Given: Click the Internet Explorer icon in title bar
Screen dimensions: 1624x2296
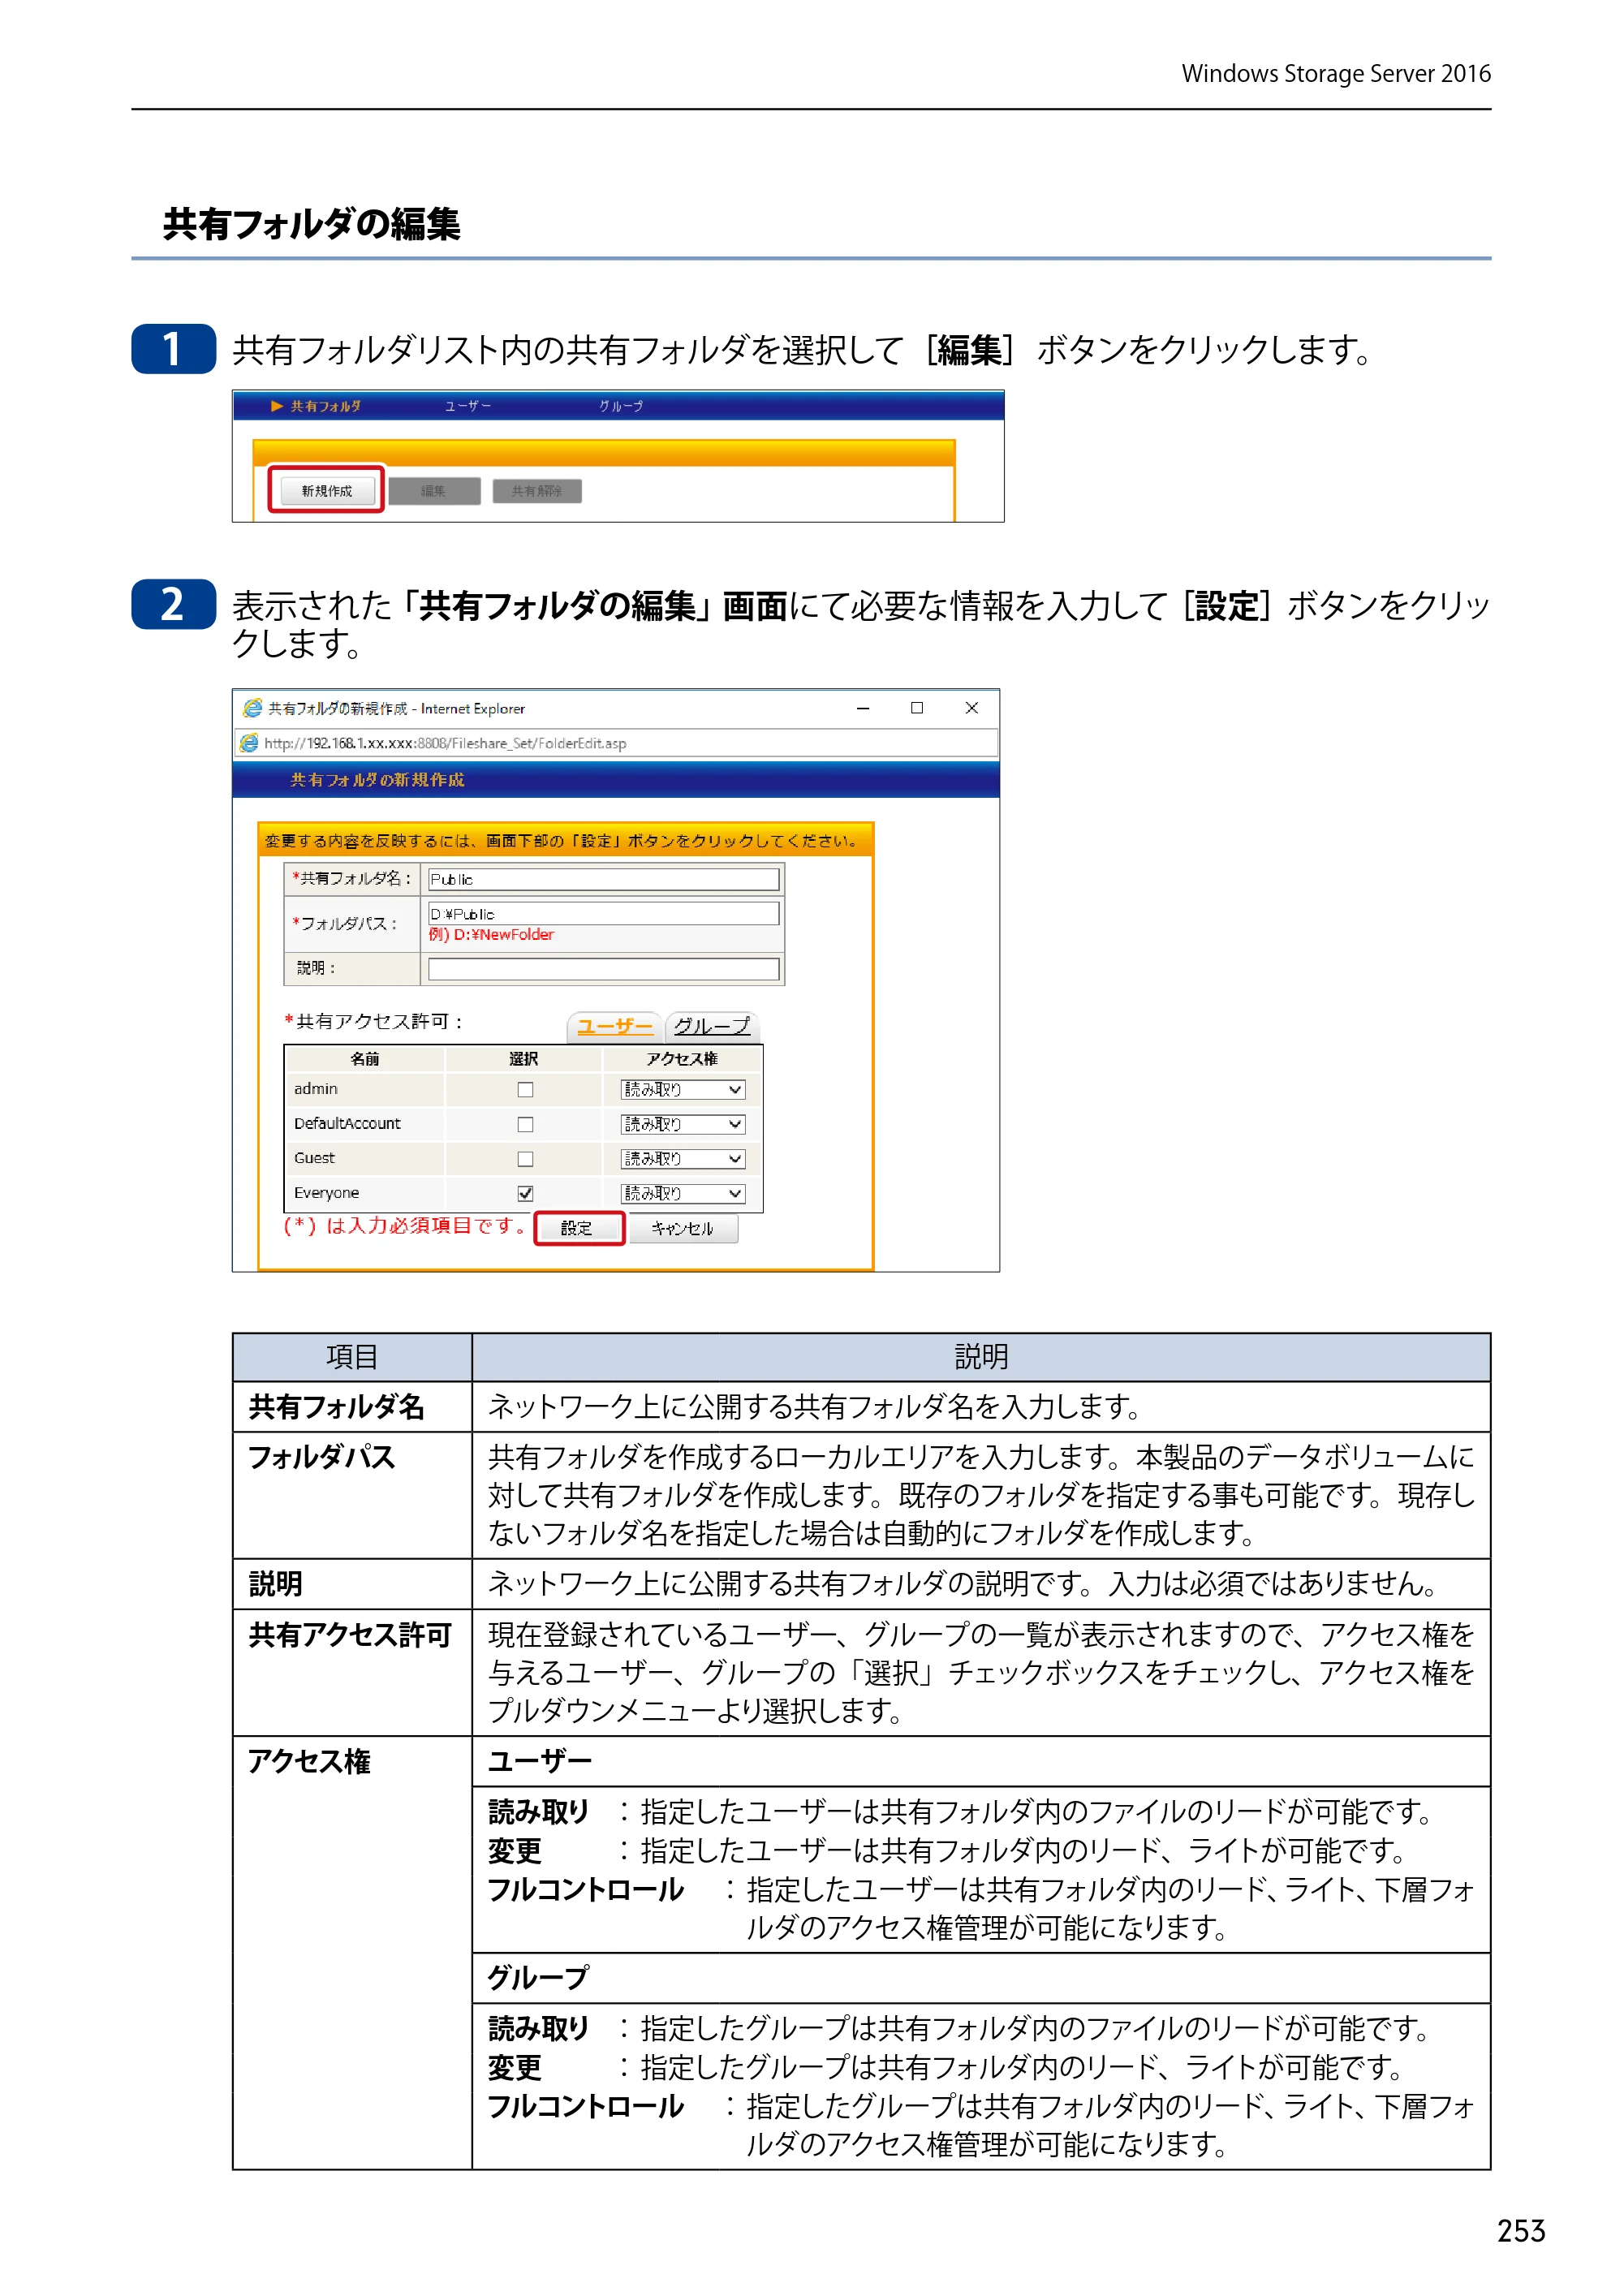Looking at the screenshot, I should [252, 708].
